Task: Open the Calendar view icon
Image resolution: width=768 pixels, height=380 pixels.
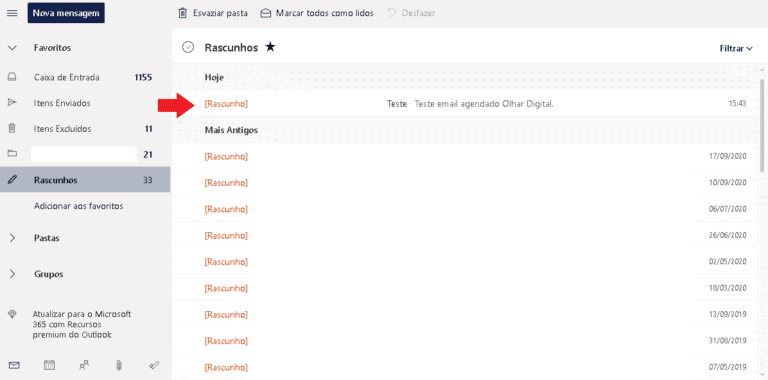Action: [49, 365]
